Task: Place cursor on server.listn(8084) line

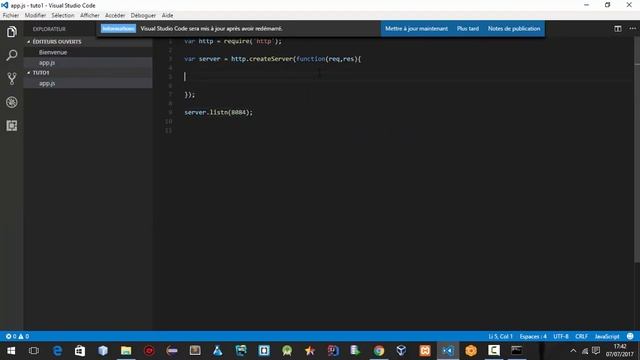Action: coord(218,112)
